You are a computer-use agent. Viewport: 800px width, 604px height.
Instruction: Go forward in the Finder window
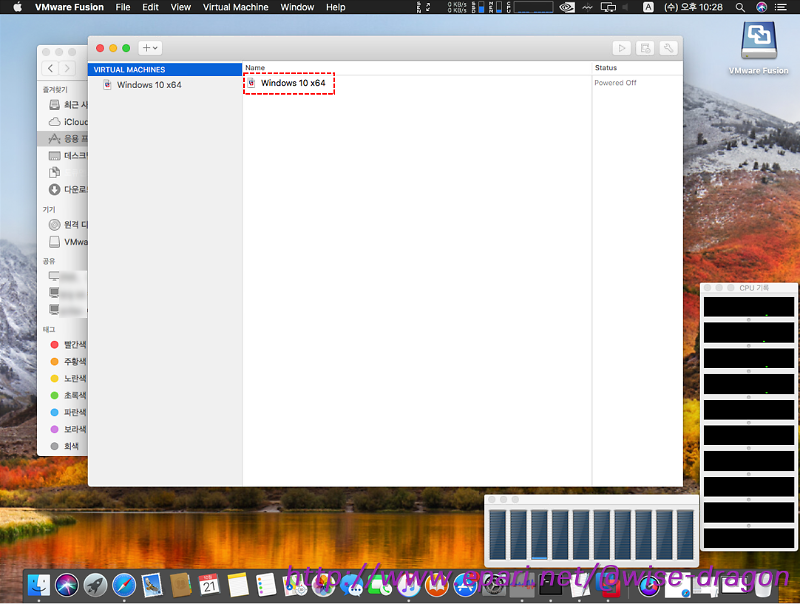pyautogui.click(x=67, y=68)
